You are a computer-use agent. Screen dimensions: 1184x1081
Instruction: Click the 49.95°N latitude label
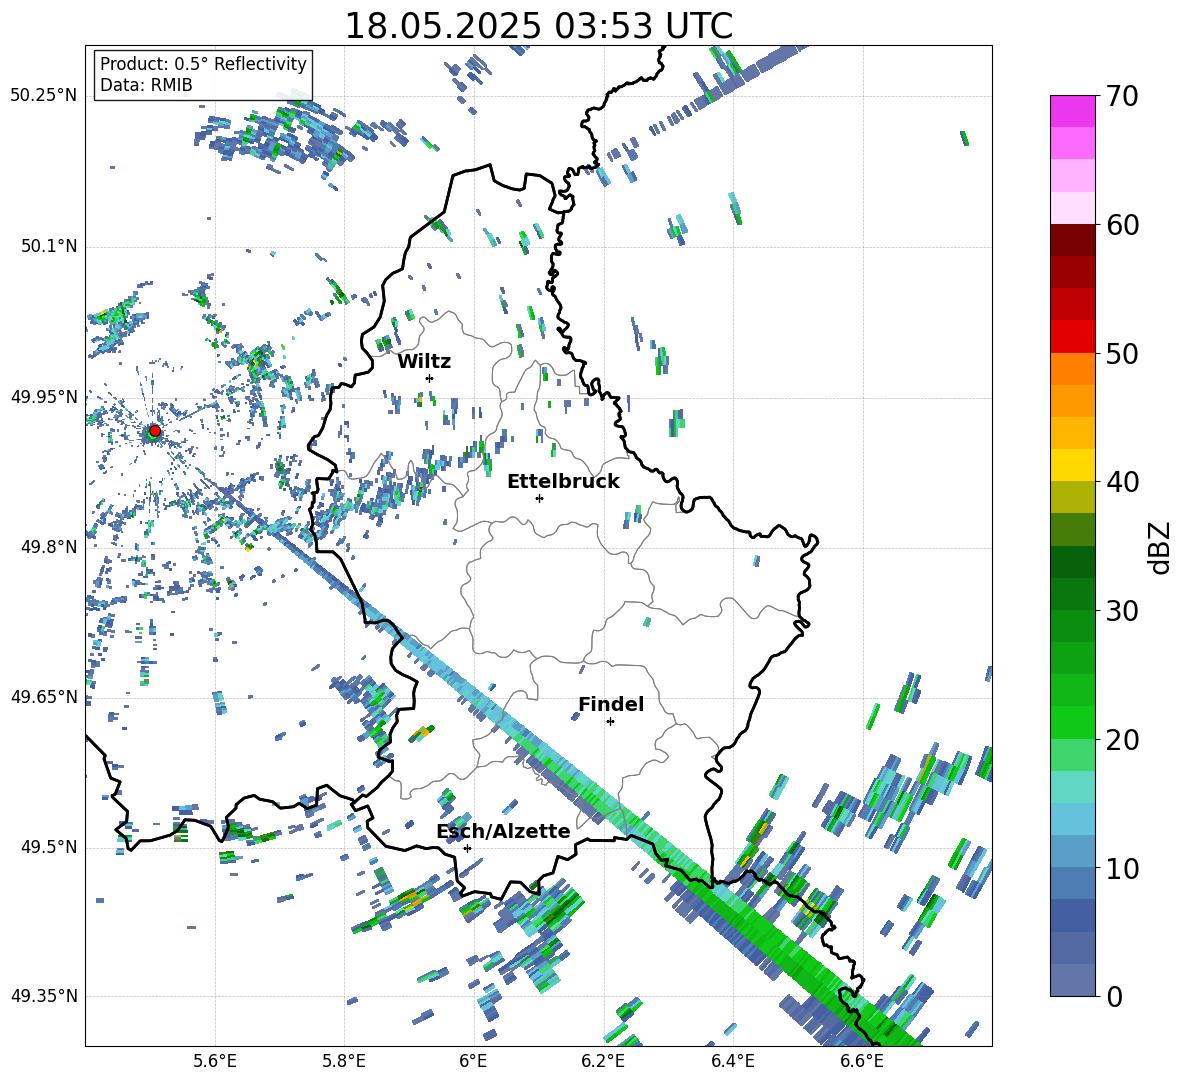(44, 397)
